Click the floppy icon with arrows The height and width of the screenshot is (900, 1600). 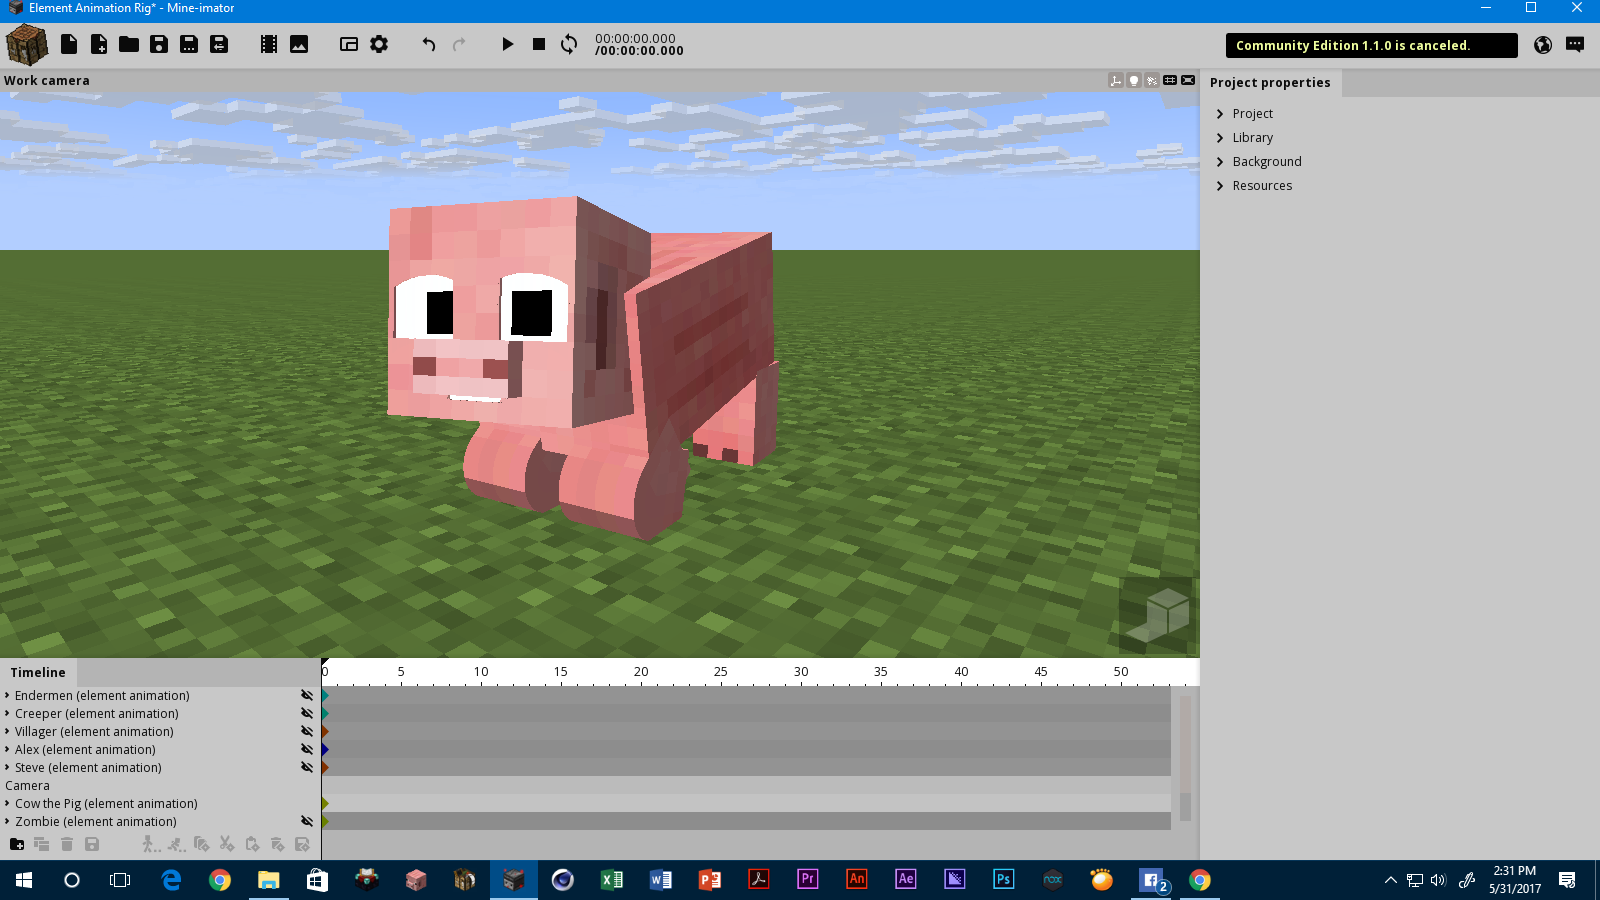pyautogui.click(x=219, y=44)
